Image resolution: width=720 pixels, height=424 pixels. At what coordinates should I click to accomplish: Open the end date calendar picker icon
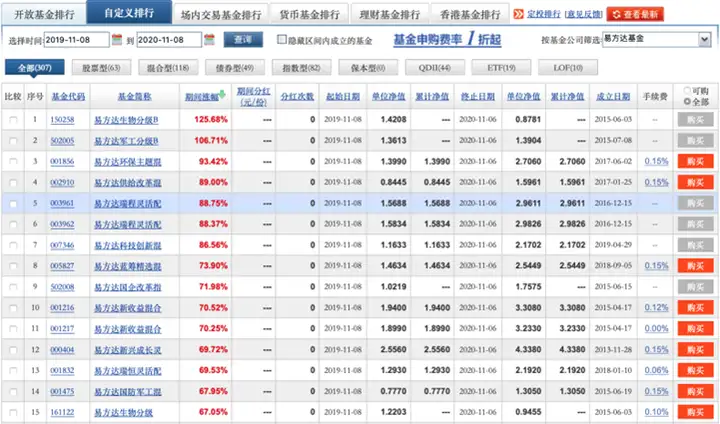(209, 40)
